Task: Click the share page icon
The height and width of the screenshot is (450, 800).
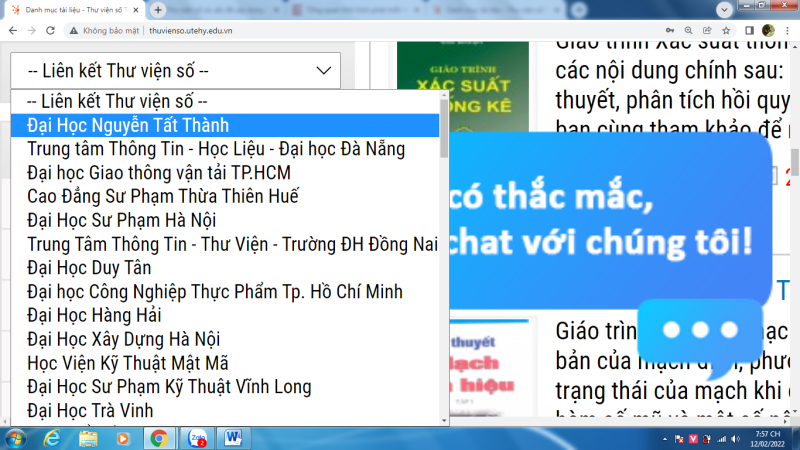Action: coord(707,31)
